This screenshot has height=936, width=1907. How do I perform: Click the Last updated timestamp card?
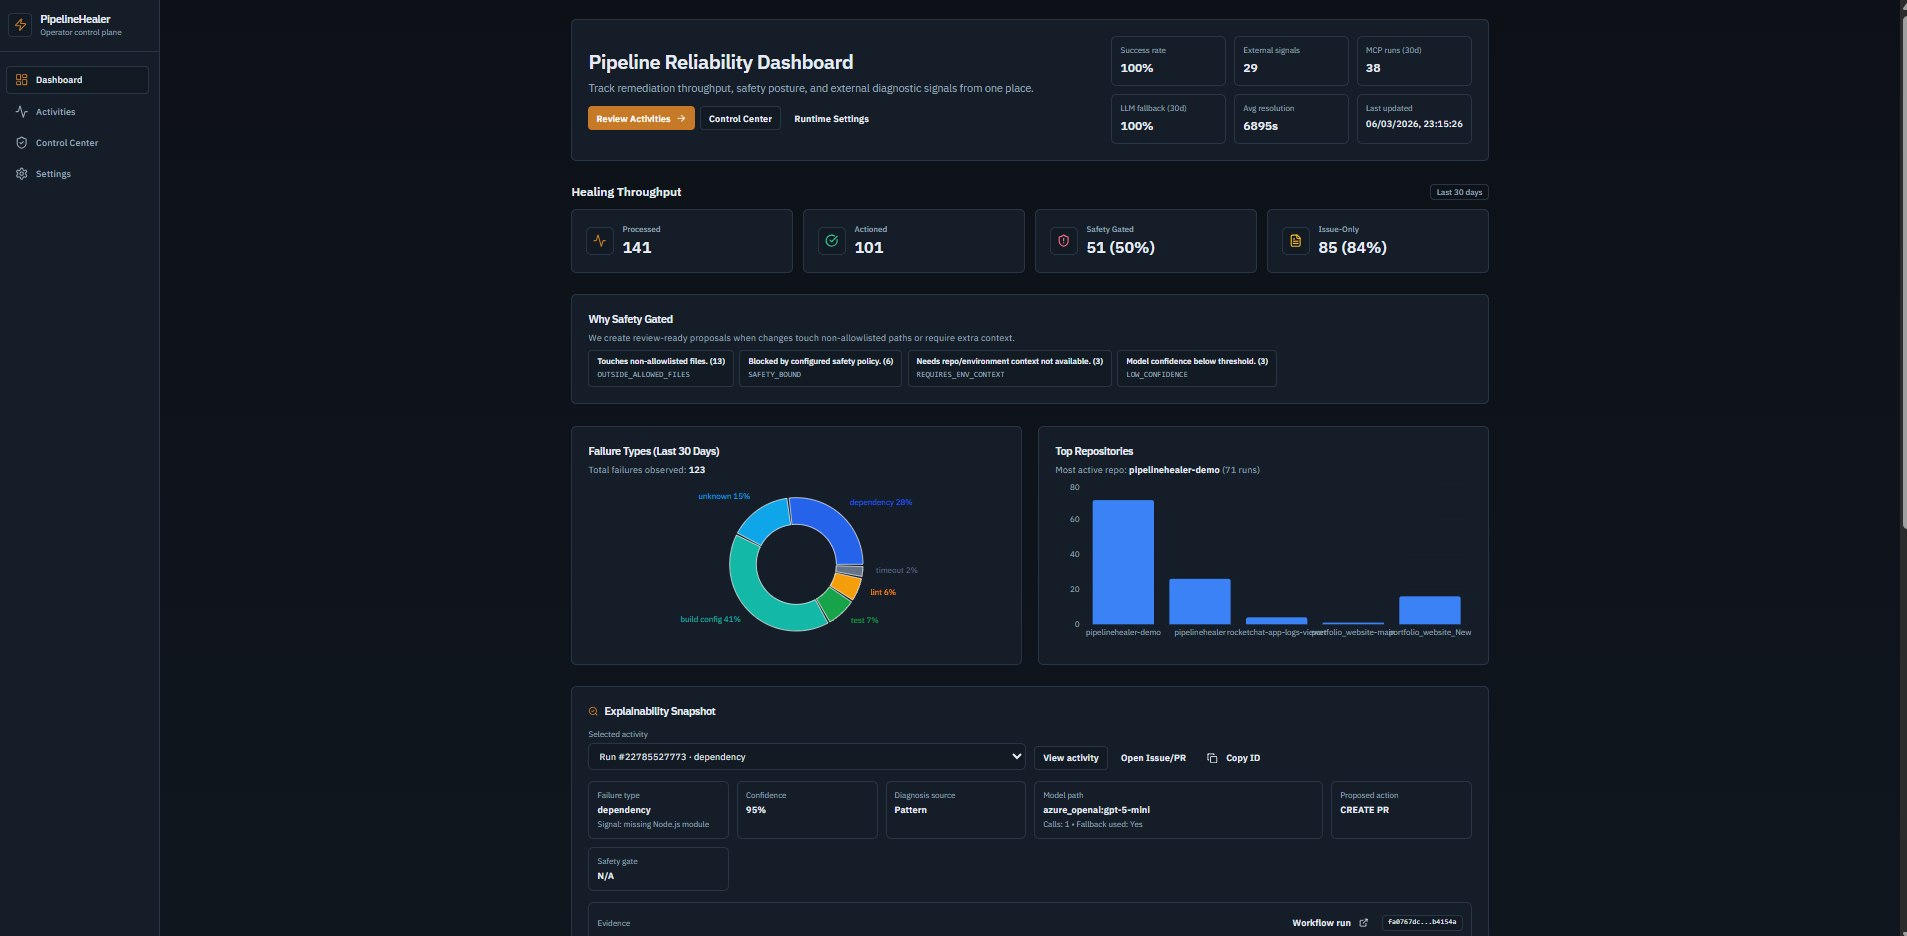[1414, 119]
